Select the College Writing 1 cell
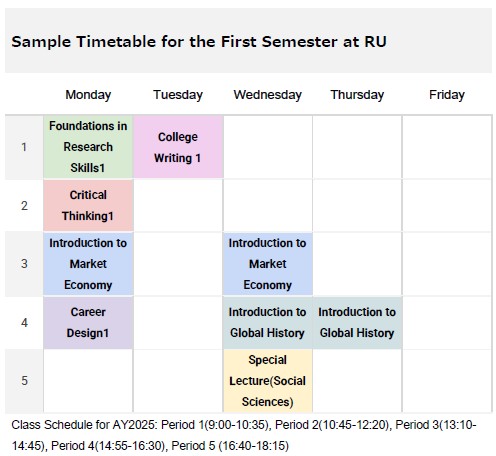 click(x=178, y=147)
